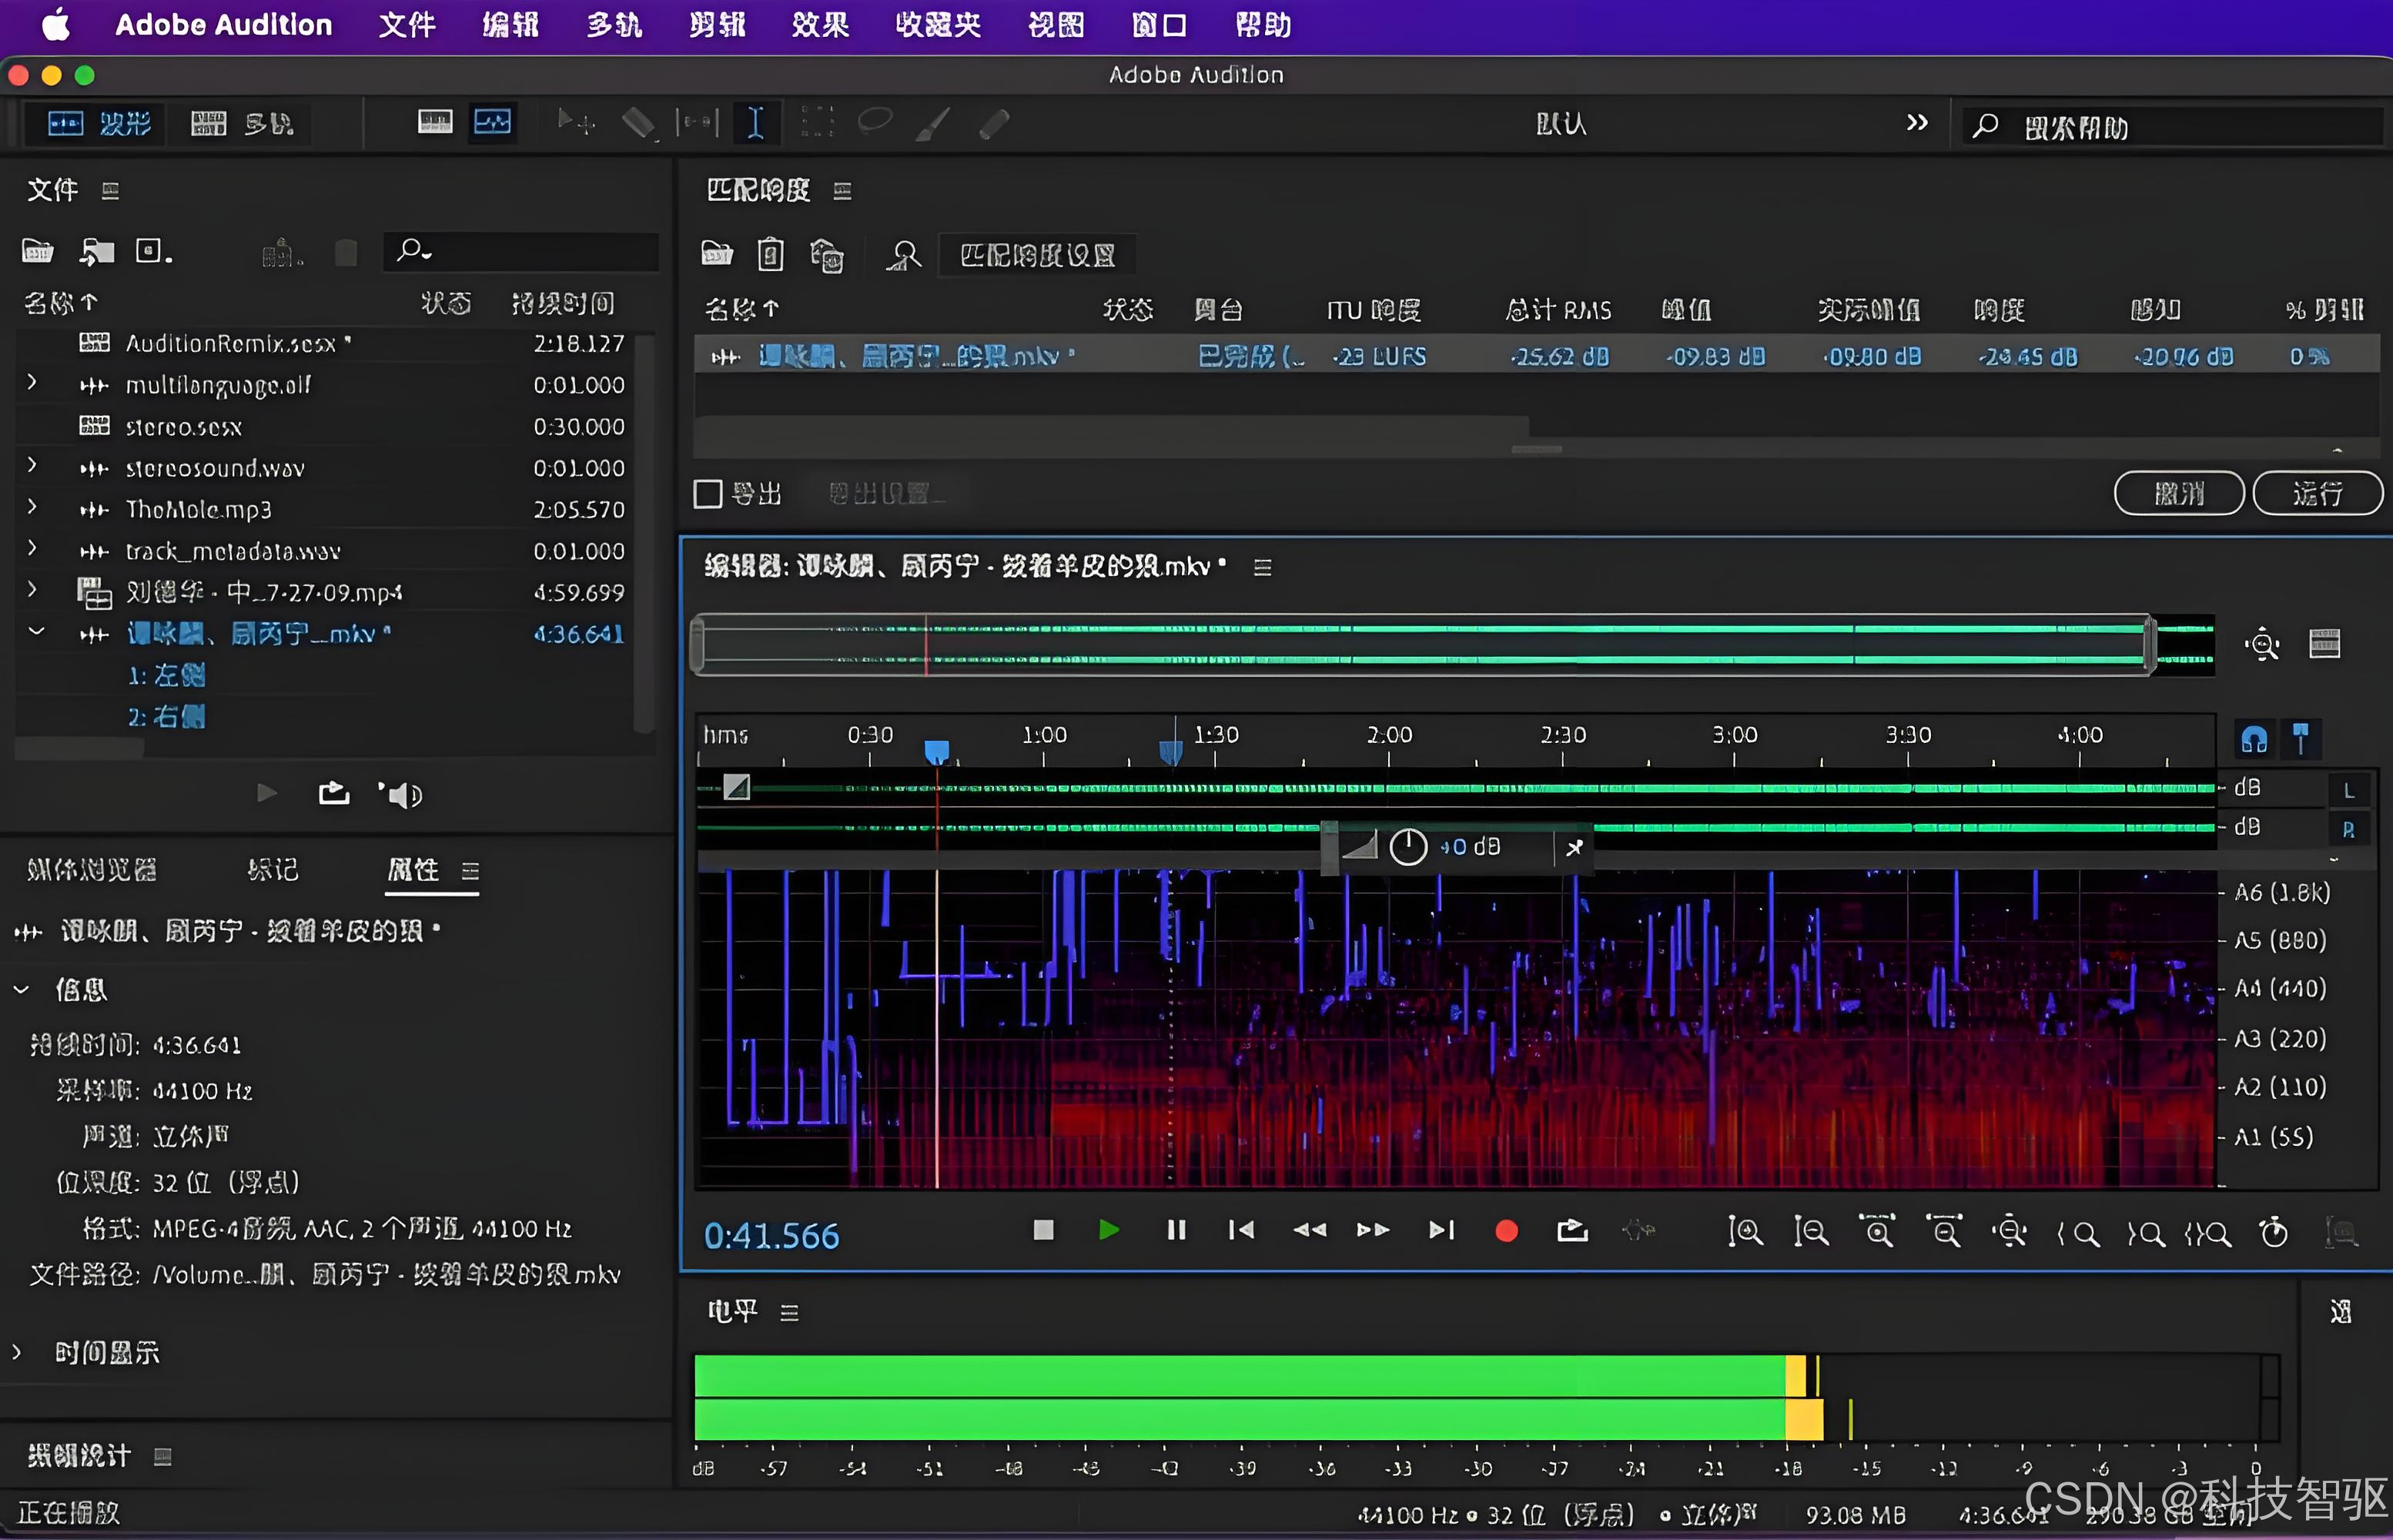This screenshot has width=2393, height=1540.
Task: Select the Lasso selection tool
Action: (875, 122)
